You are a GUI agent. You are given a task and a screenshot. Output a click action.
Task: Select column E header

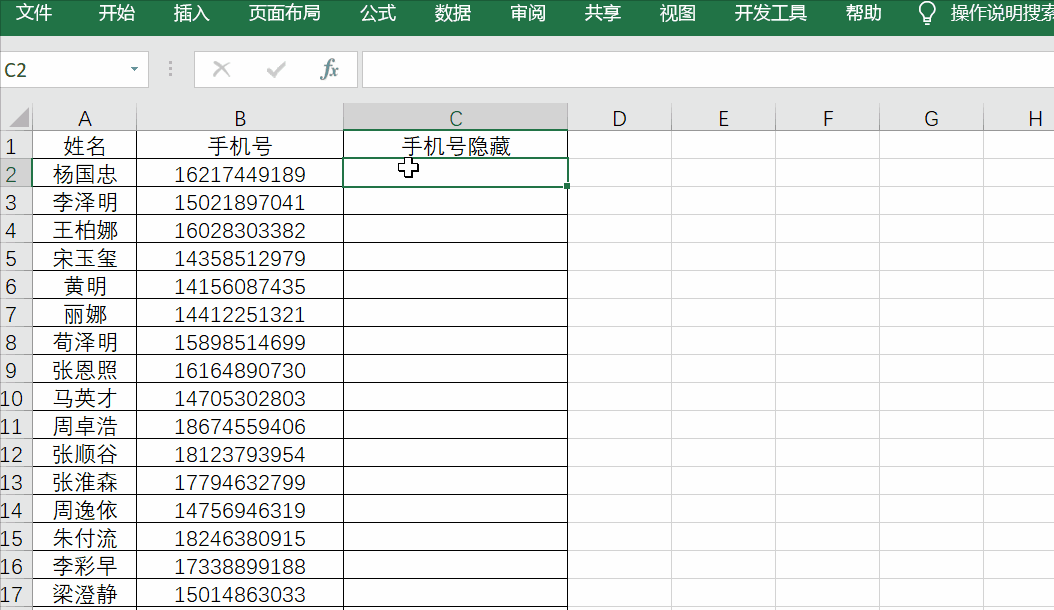click(723, 118)
